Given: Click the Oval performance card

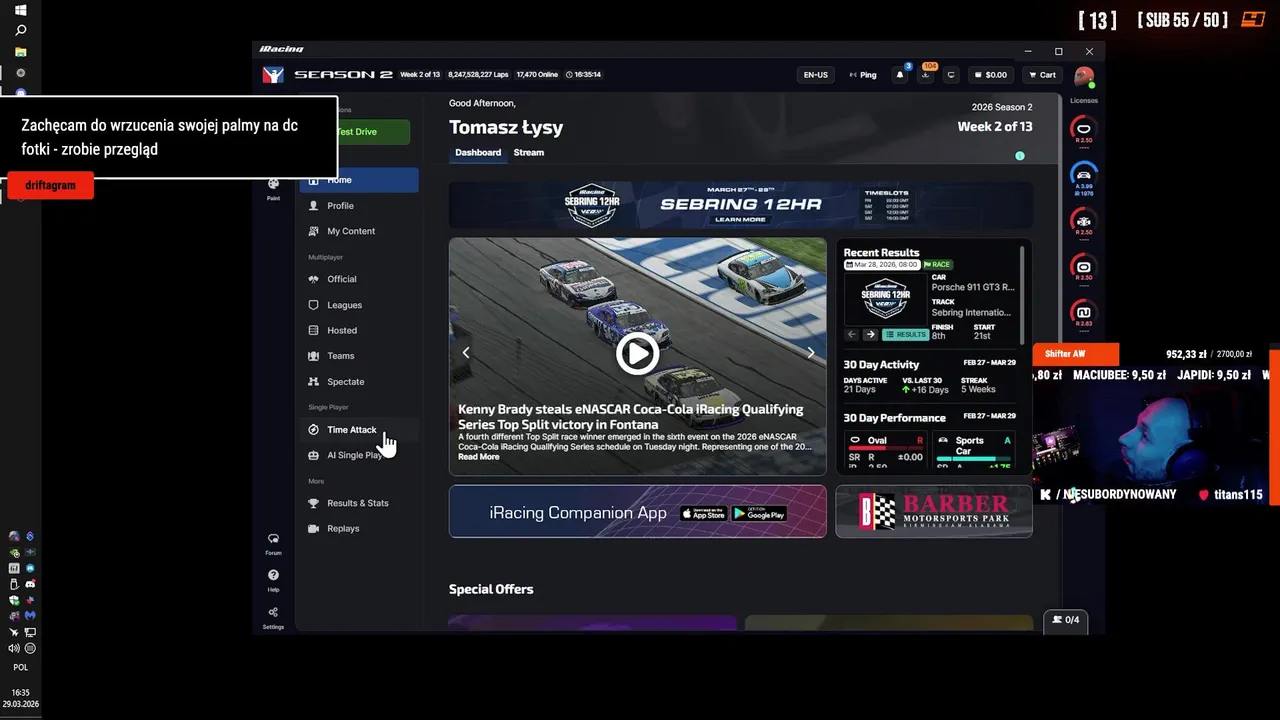Looking at the screenshot, I should pyautogui.click(x=886, y=450).
